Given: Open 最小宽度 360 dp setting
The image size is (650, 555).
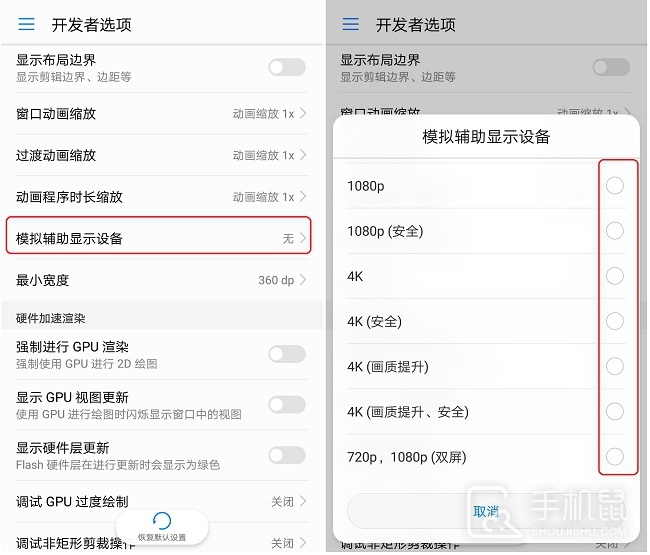Looking at the screenshot, I should pyautogui.click(x=162, y=280).
